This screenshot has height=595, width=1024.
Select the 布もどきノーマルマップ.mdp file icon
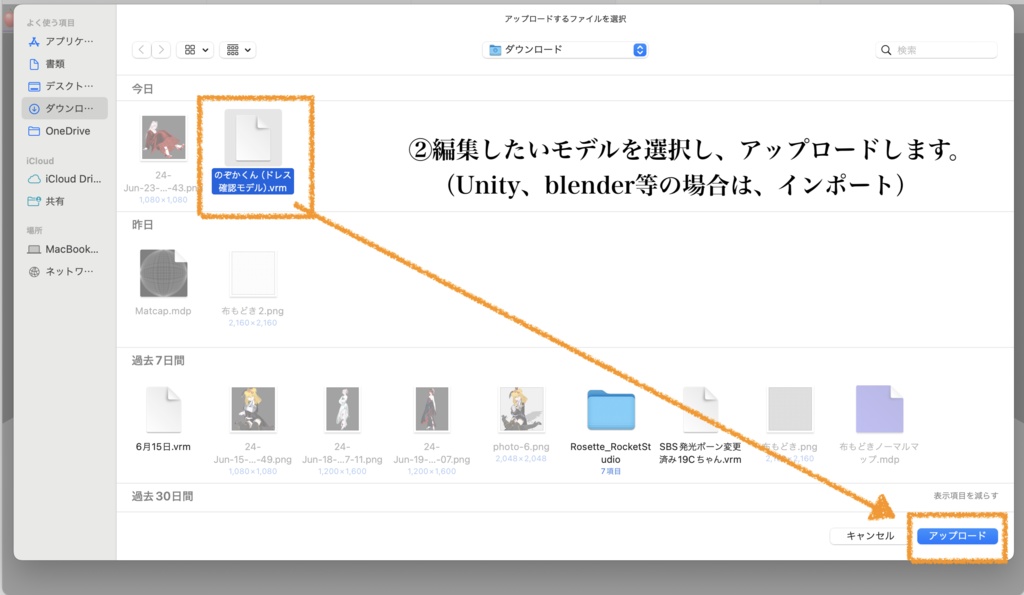(x=879, y=409)
